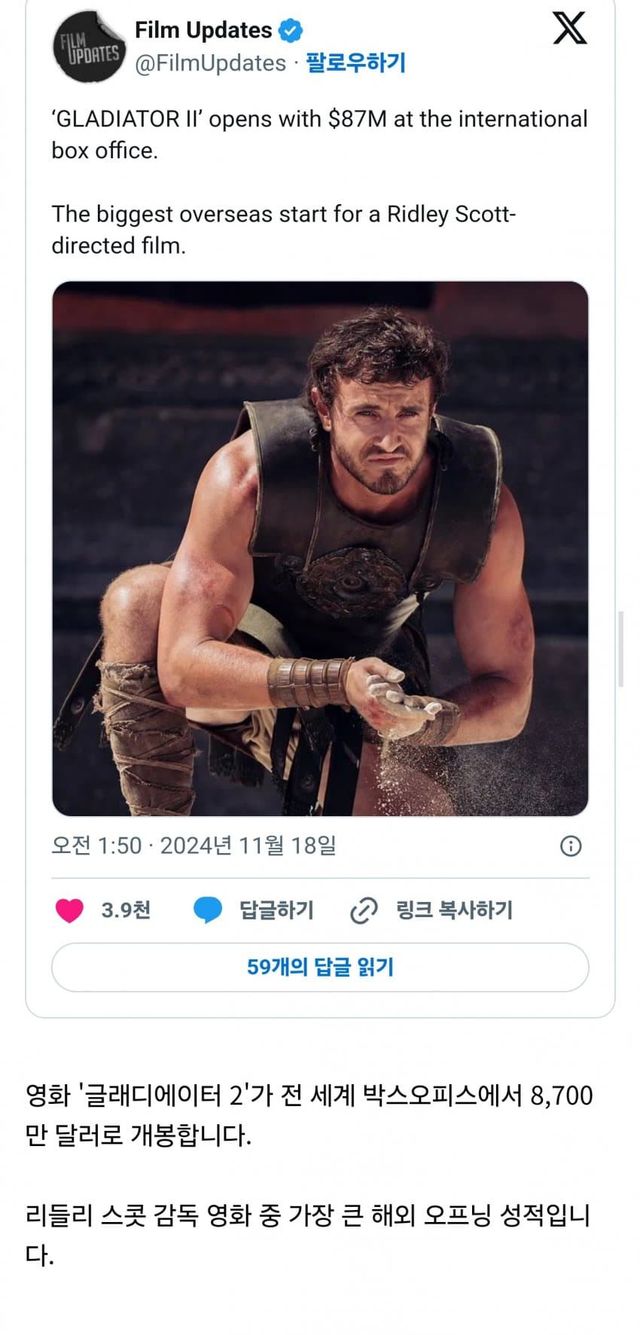The image size is (640, 1335).
Task: Follow the account via 팔로우하기
Action: point(356,63)
